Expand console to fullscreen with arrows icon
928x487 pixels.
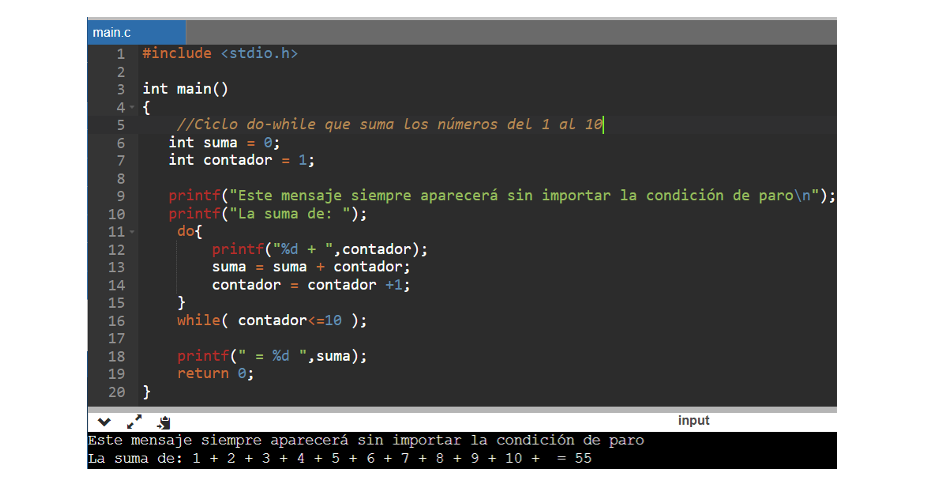click(x=134, y=421)
